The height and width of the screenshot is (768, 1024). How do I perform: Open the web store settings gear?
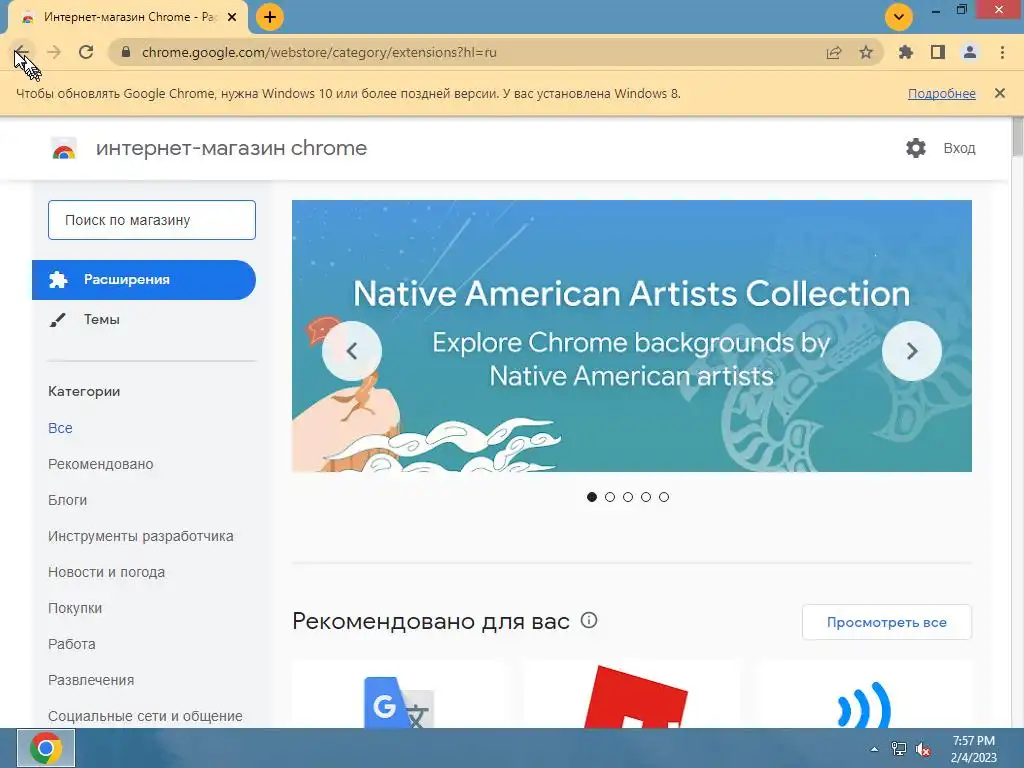(916, 148)
